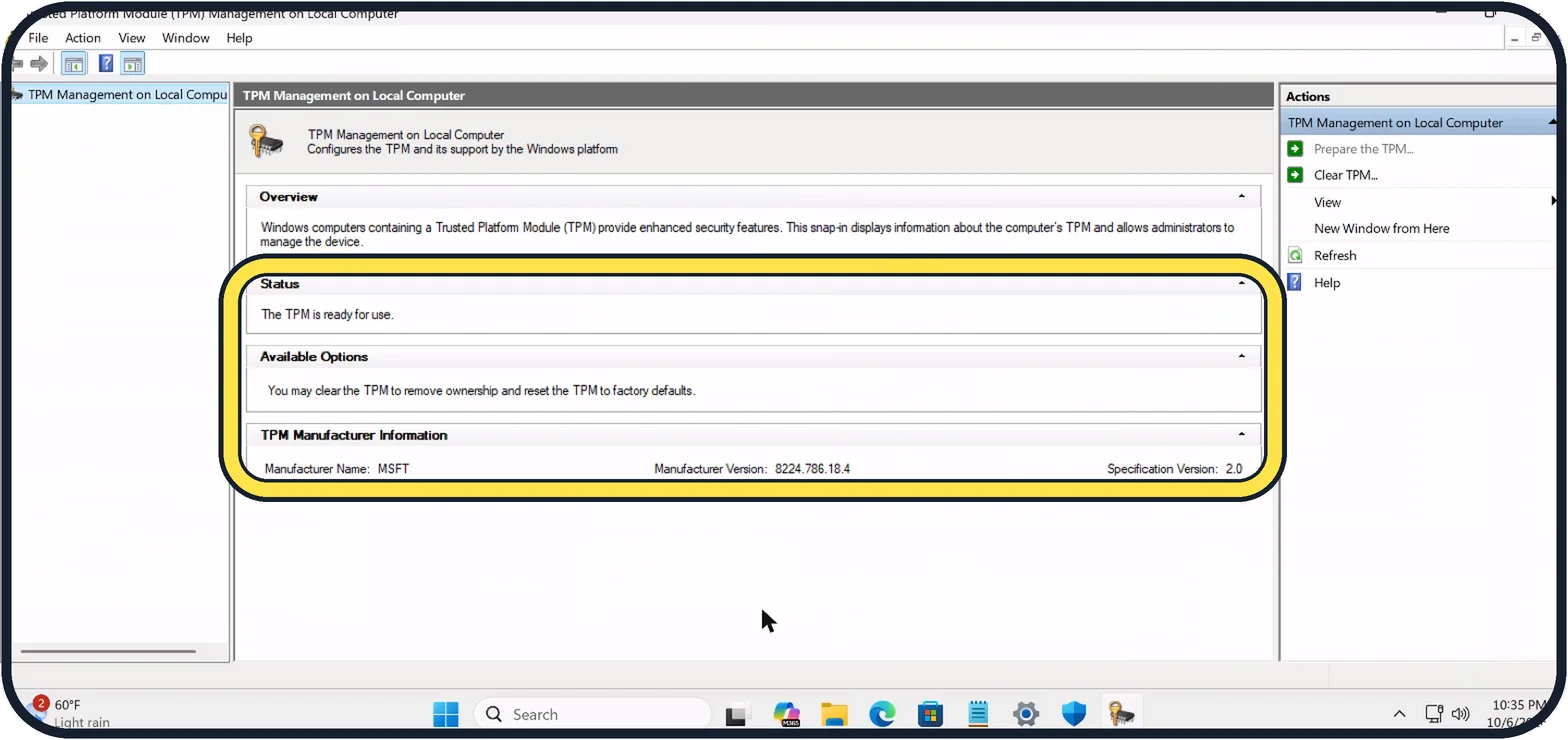
Task: Open Task View from the taskbar
Action: (x=738, y=714)
